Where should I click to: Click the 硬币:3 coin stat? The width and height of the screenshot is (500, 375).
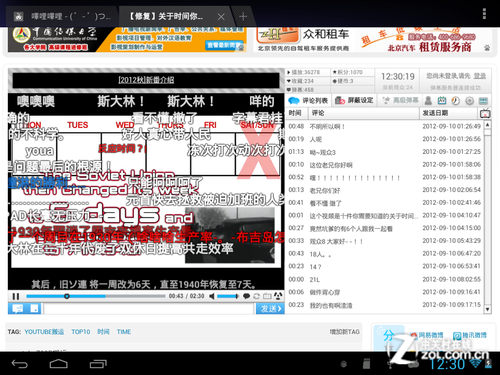pyautogui.click(x=343, y=81)
